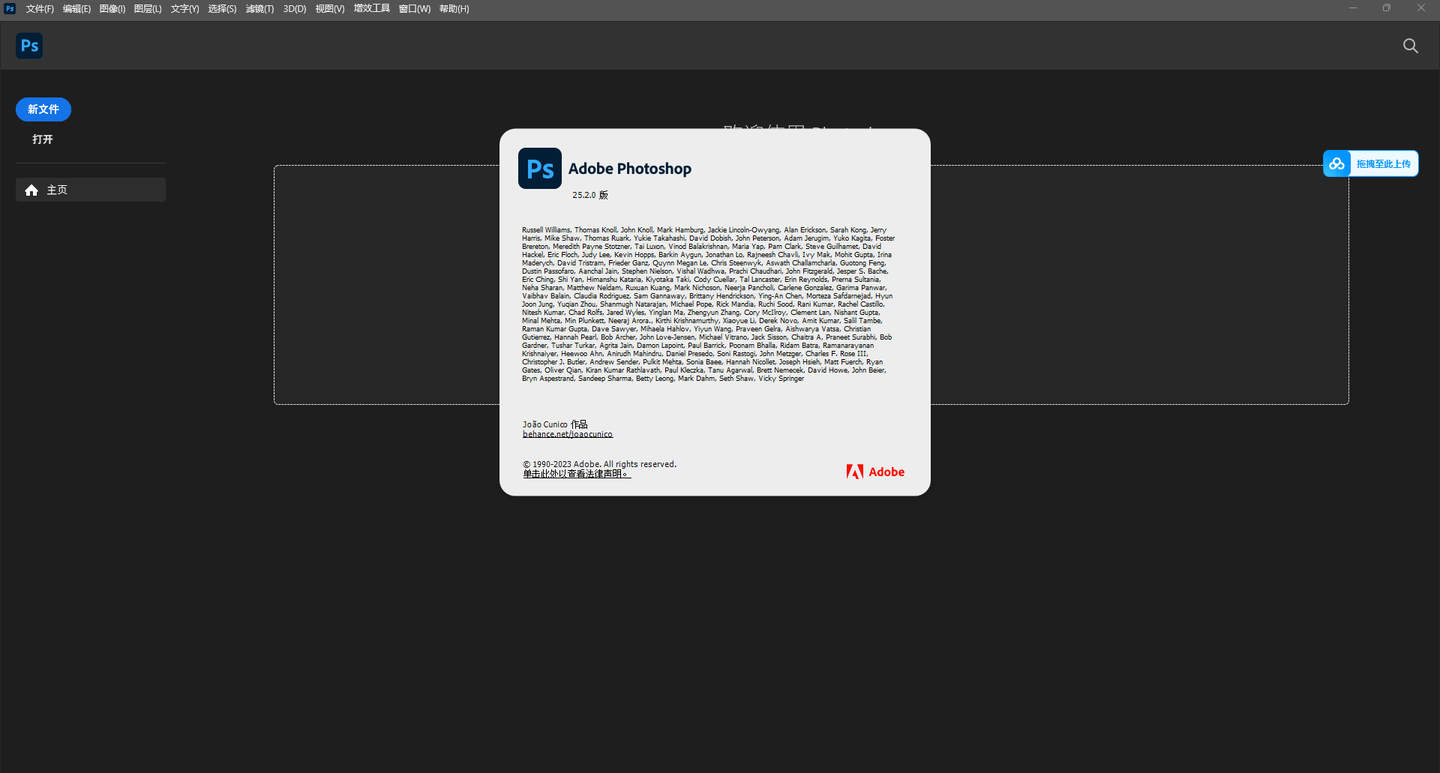
Task: Open the 视图(V) menu
Action: [x=330, y=9]
